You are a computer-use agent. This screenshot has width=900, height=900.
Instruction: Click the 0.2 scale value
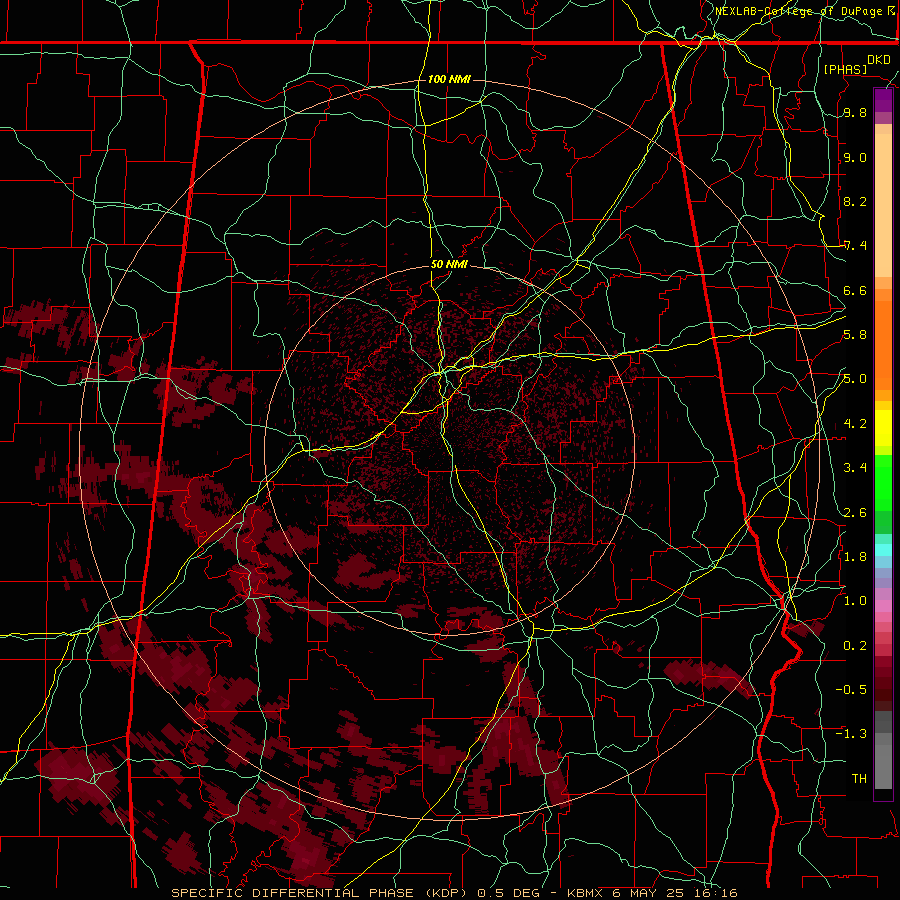point(855,646)
